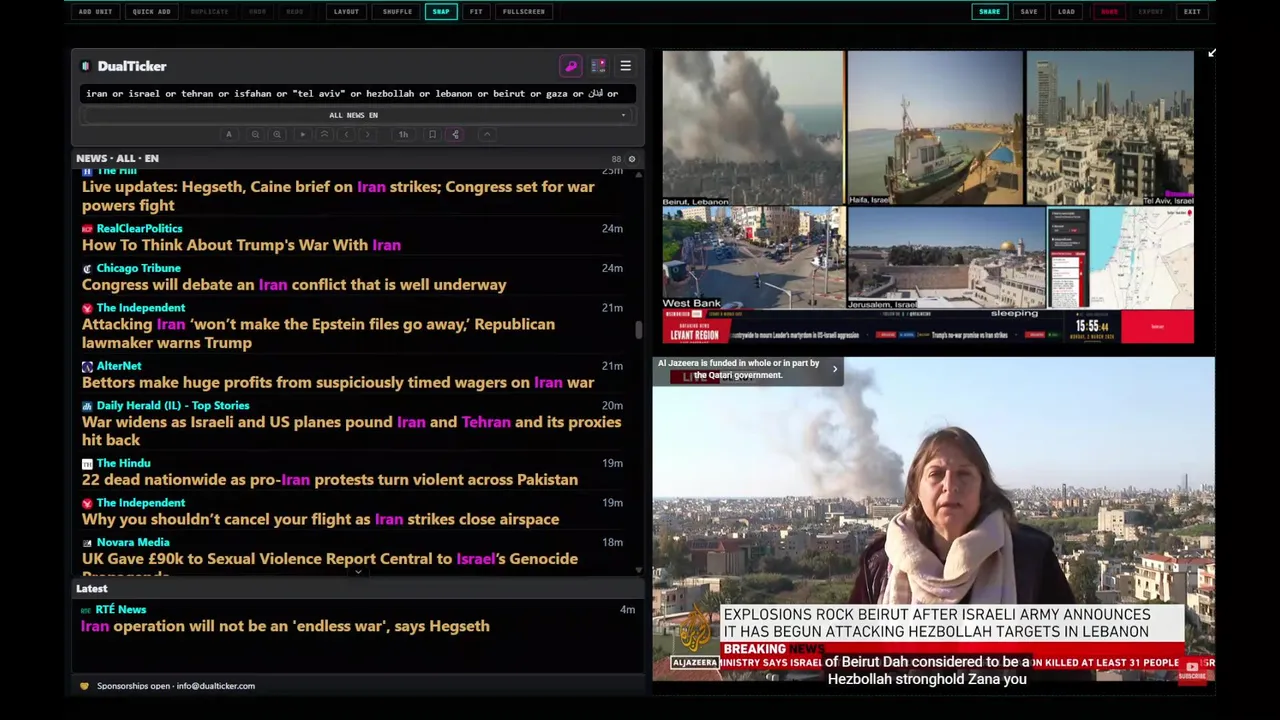Open the layout grid icon beside hamburger menu

[598, 66]
